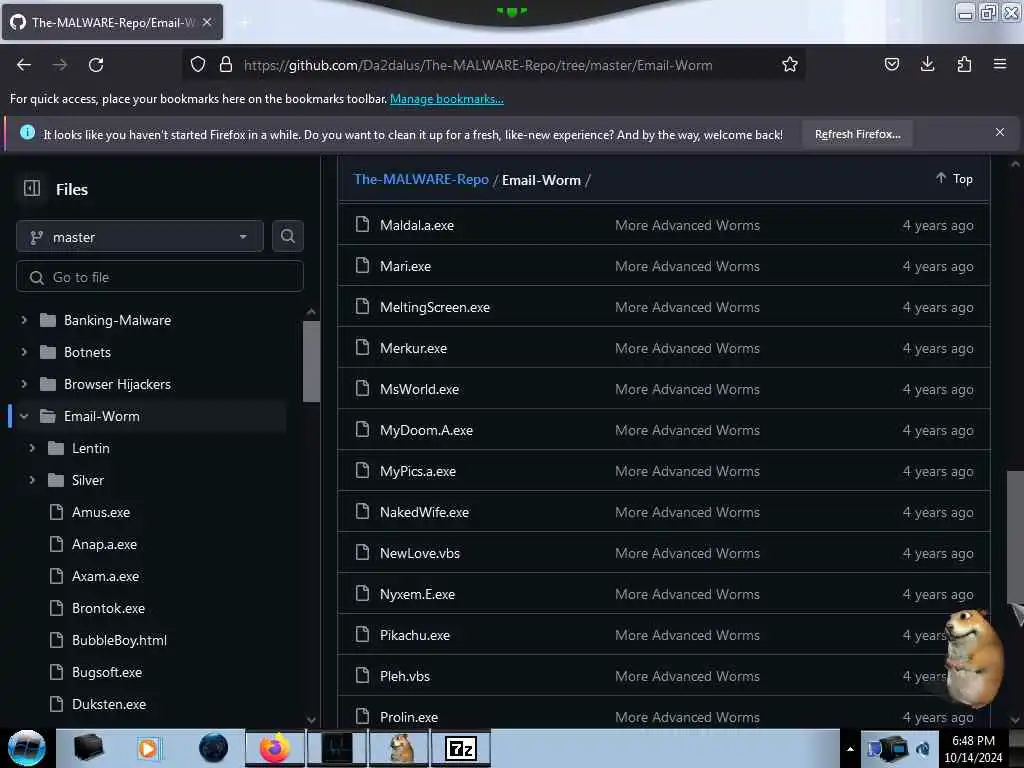Open the tracking protection shield icon
The width and height of the screenshot is (1024, 768).
198,65
